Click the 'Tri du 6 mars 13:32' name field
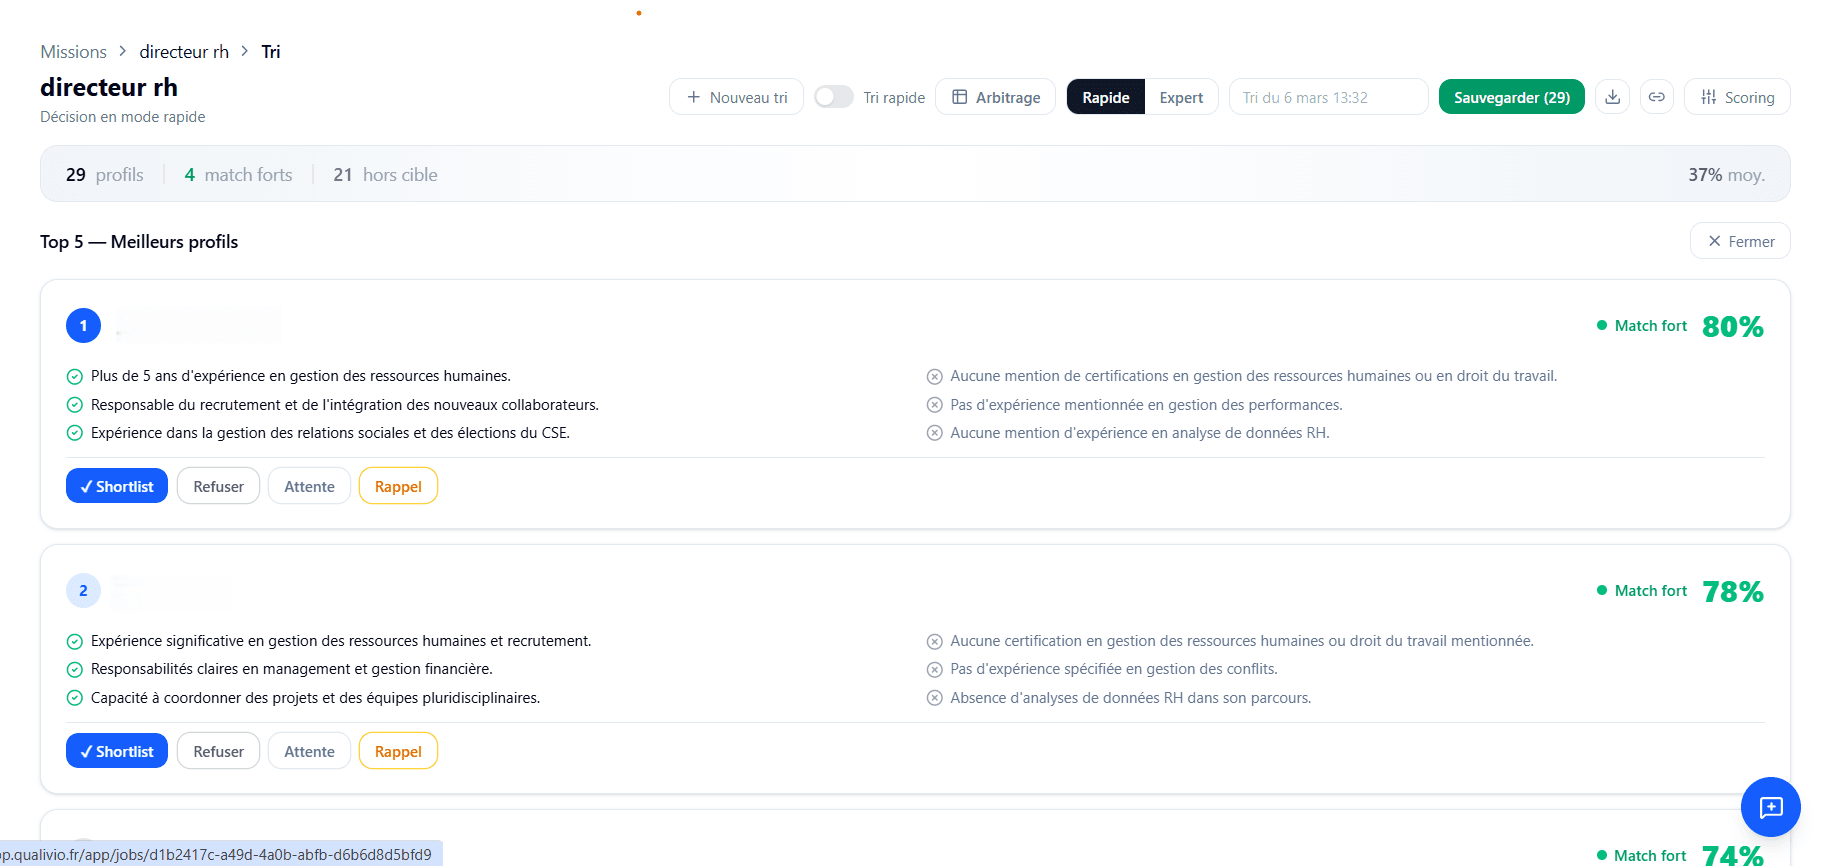This screenshot has width=1828, height=866. coord(1328,97)
